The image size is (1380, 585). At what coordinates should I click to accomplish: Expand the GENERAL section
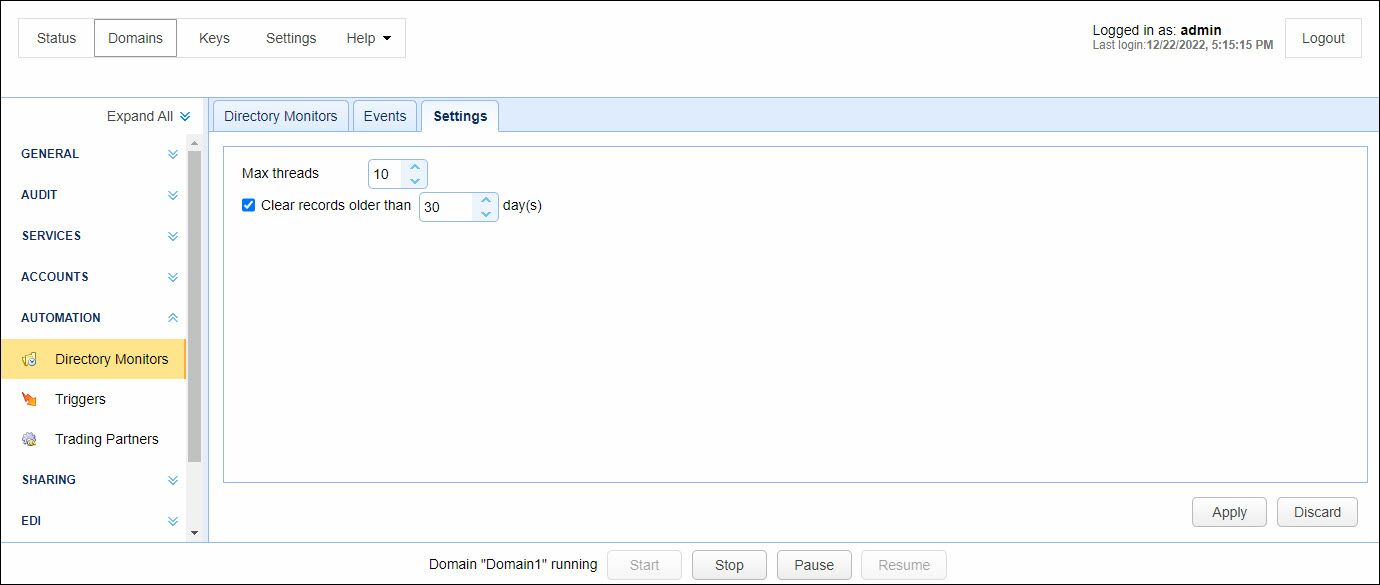point(173,154)
